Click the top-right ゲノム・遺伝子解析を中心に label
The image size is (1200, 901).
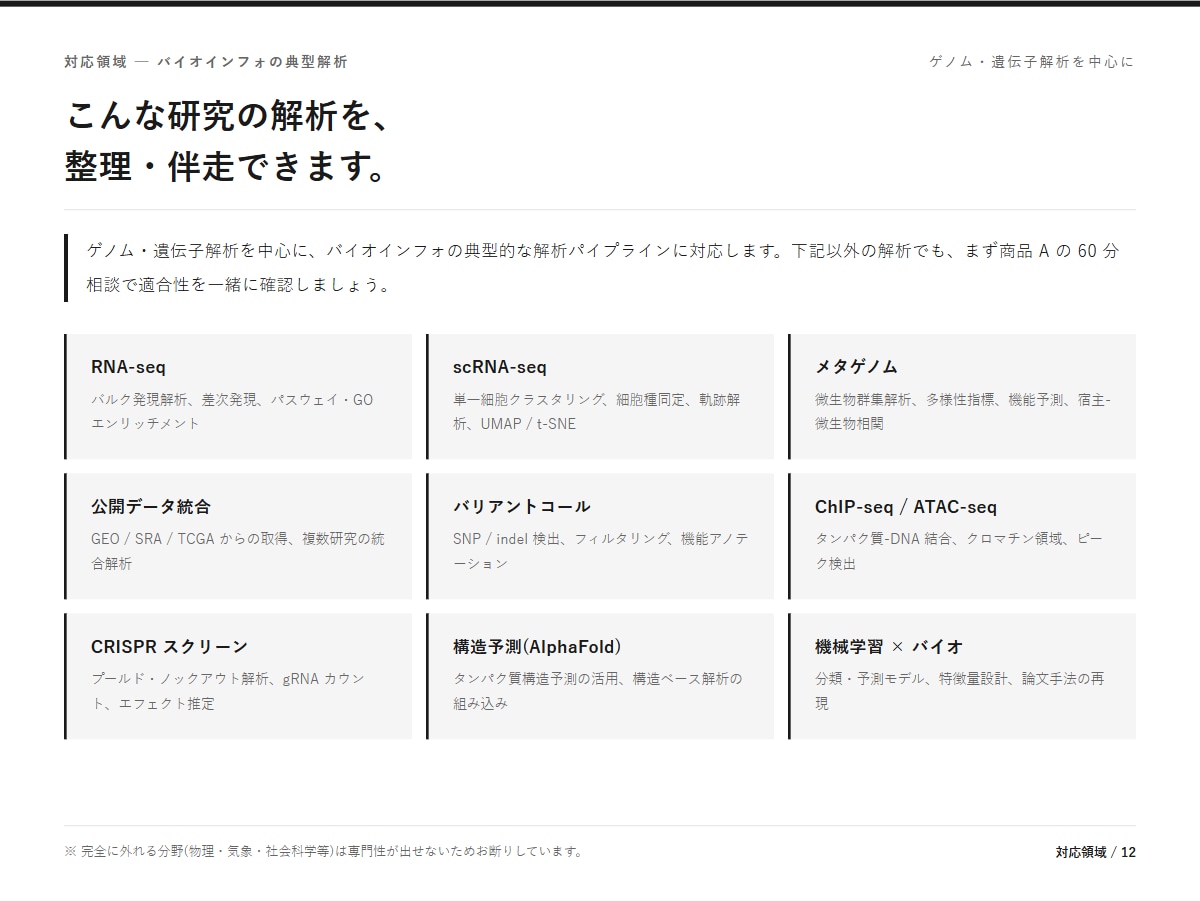tap(1032, 62)
